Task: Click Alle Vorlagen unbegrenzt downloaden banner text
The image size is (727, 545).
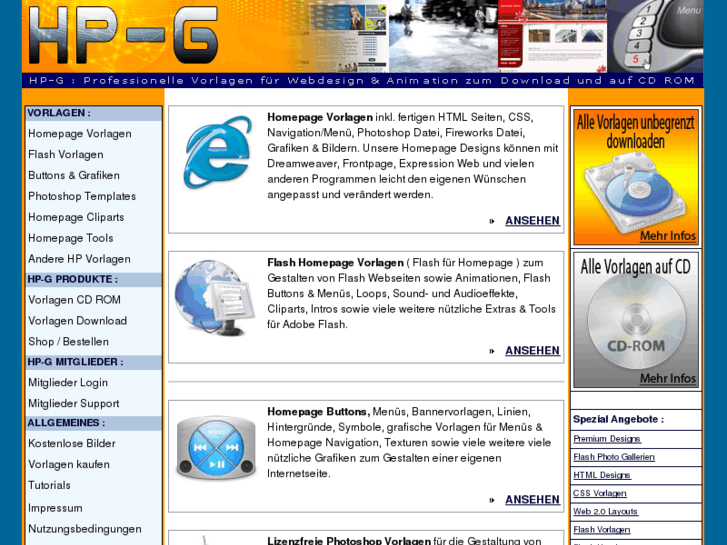Action: point(636,132)
